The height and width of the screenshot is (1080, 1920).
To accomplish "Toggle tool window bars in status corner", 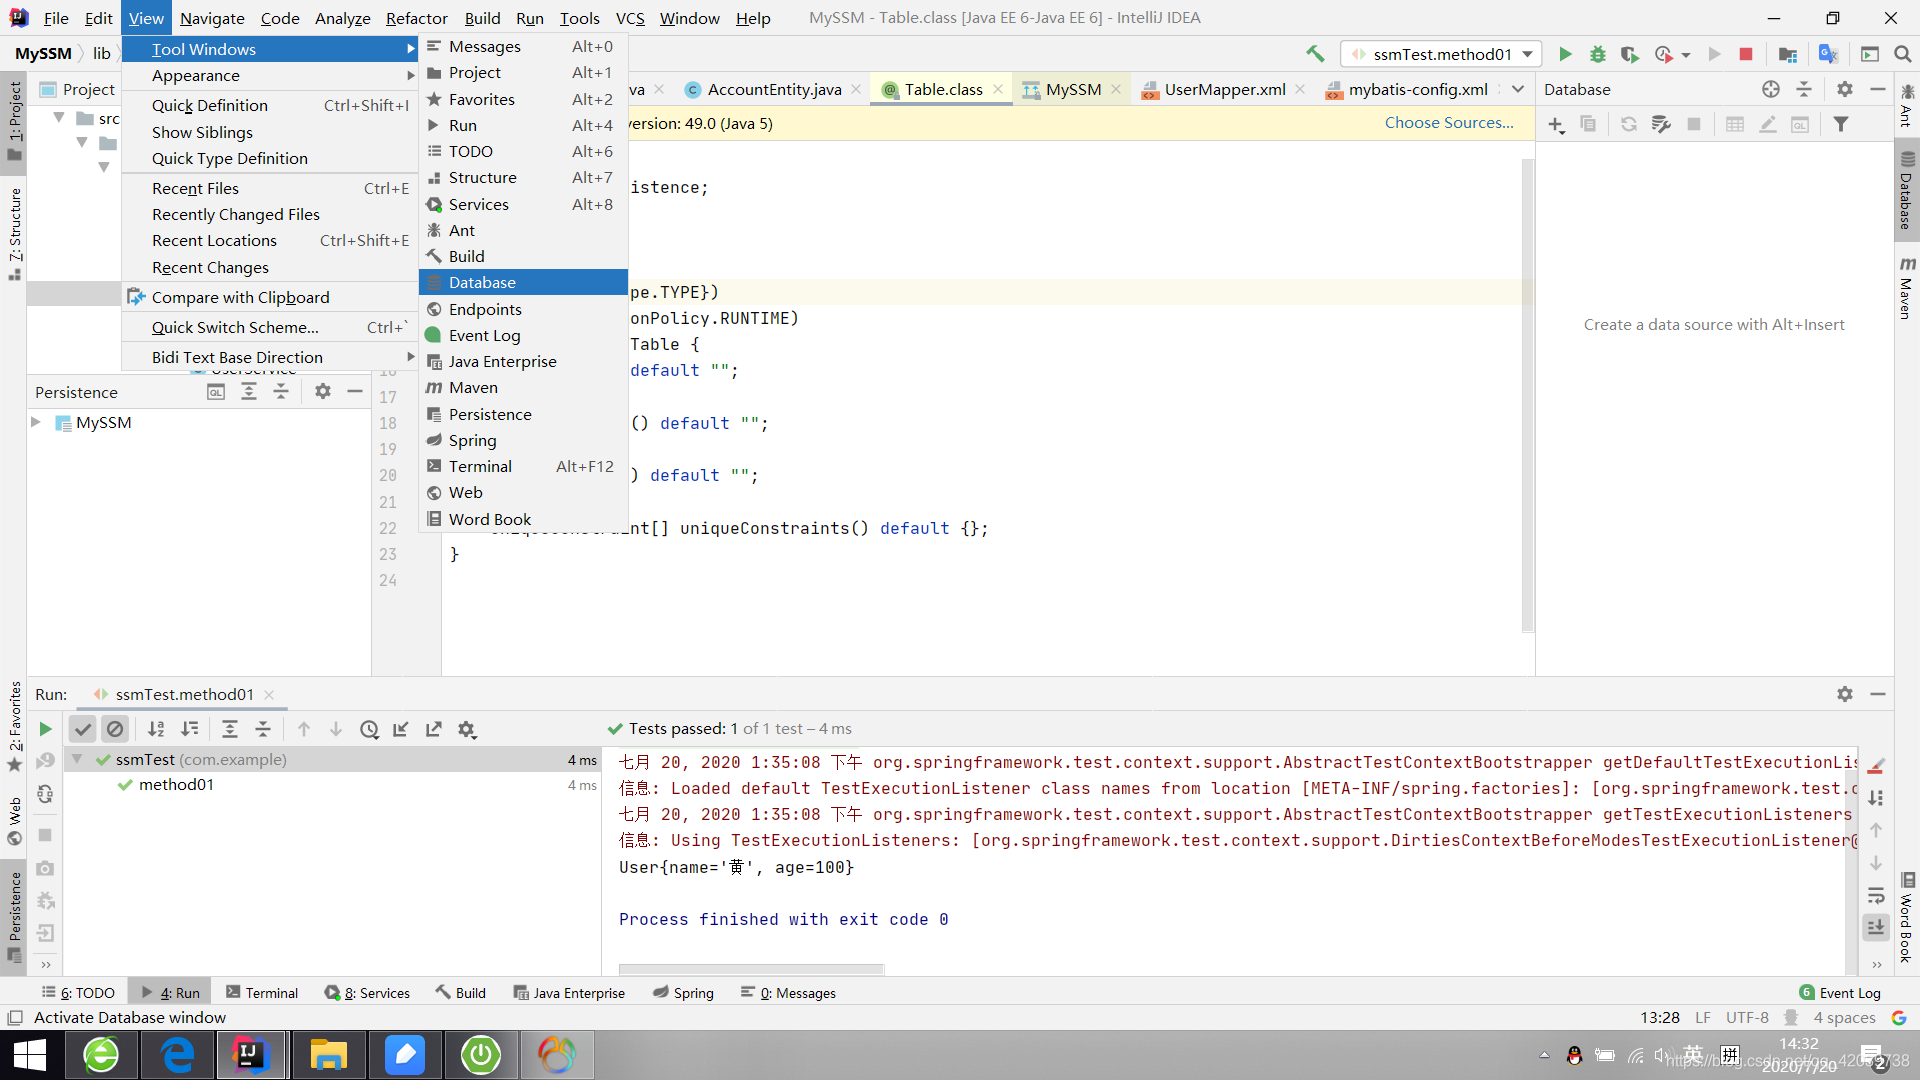I will [x=15, y=1018].
